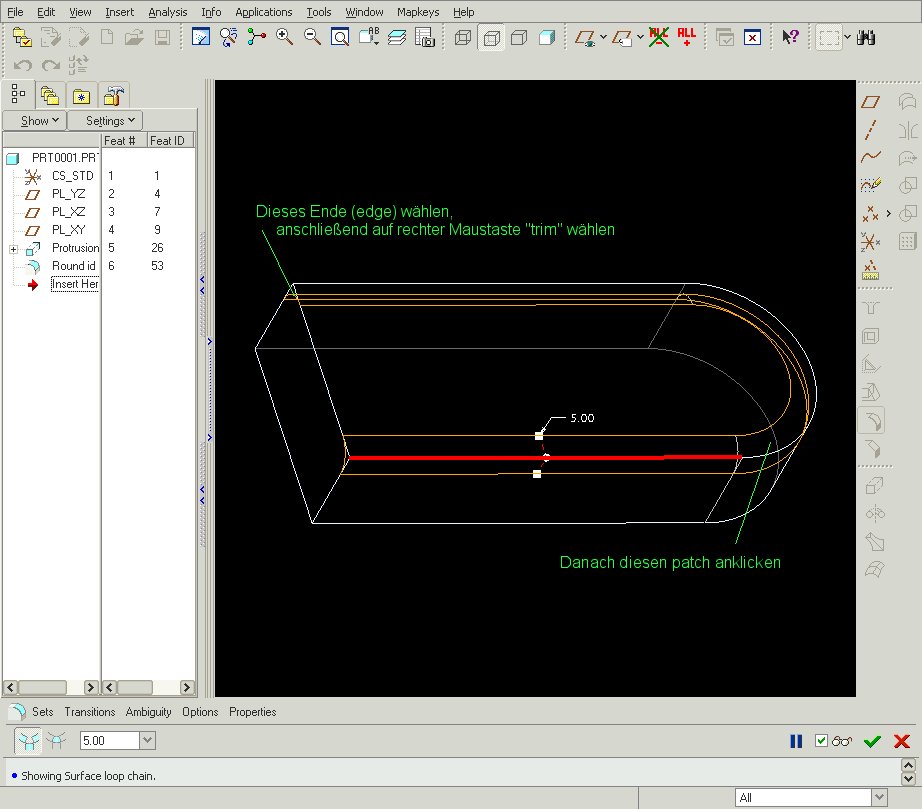The height and width of the screenshot is (809, 922).
Task: Cancel the round with red X
Action: click(x=901, y=741)
